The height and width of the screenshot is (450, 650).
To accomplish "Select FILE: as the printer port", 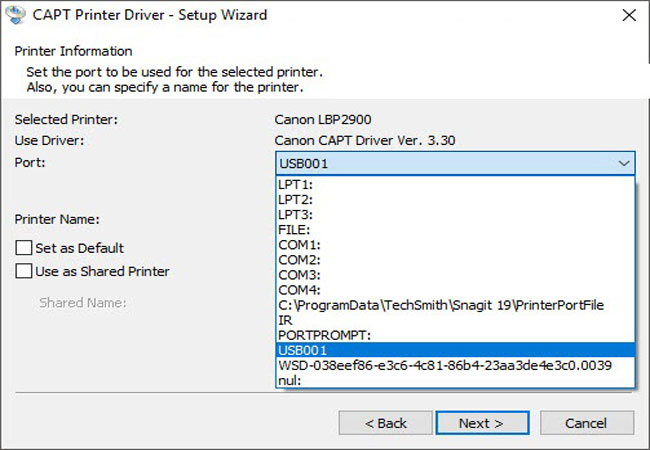I will [294, 229].
